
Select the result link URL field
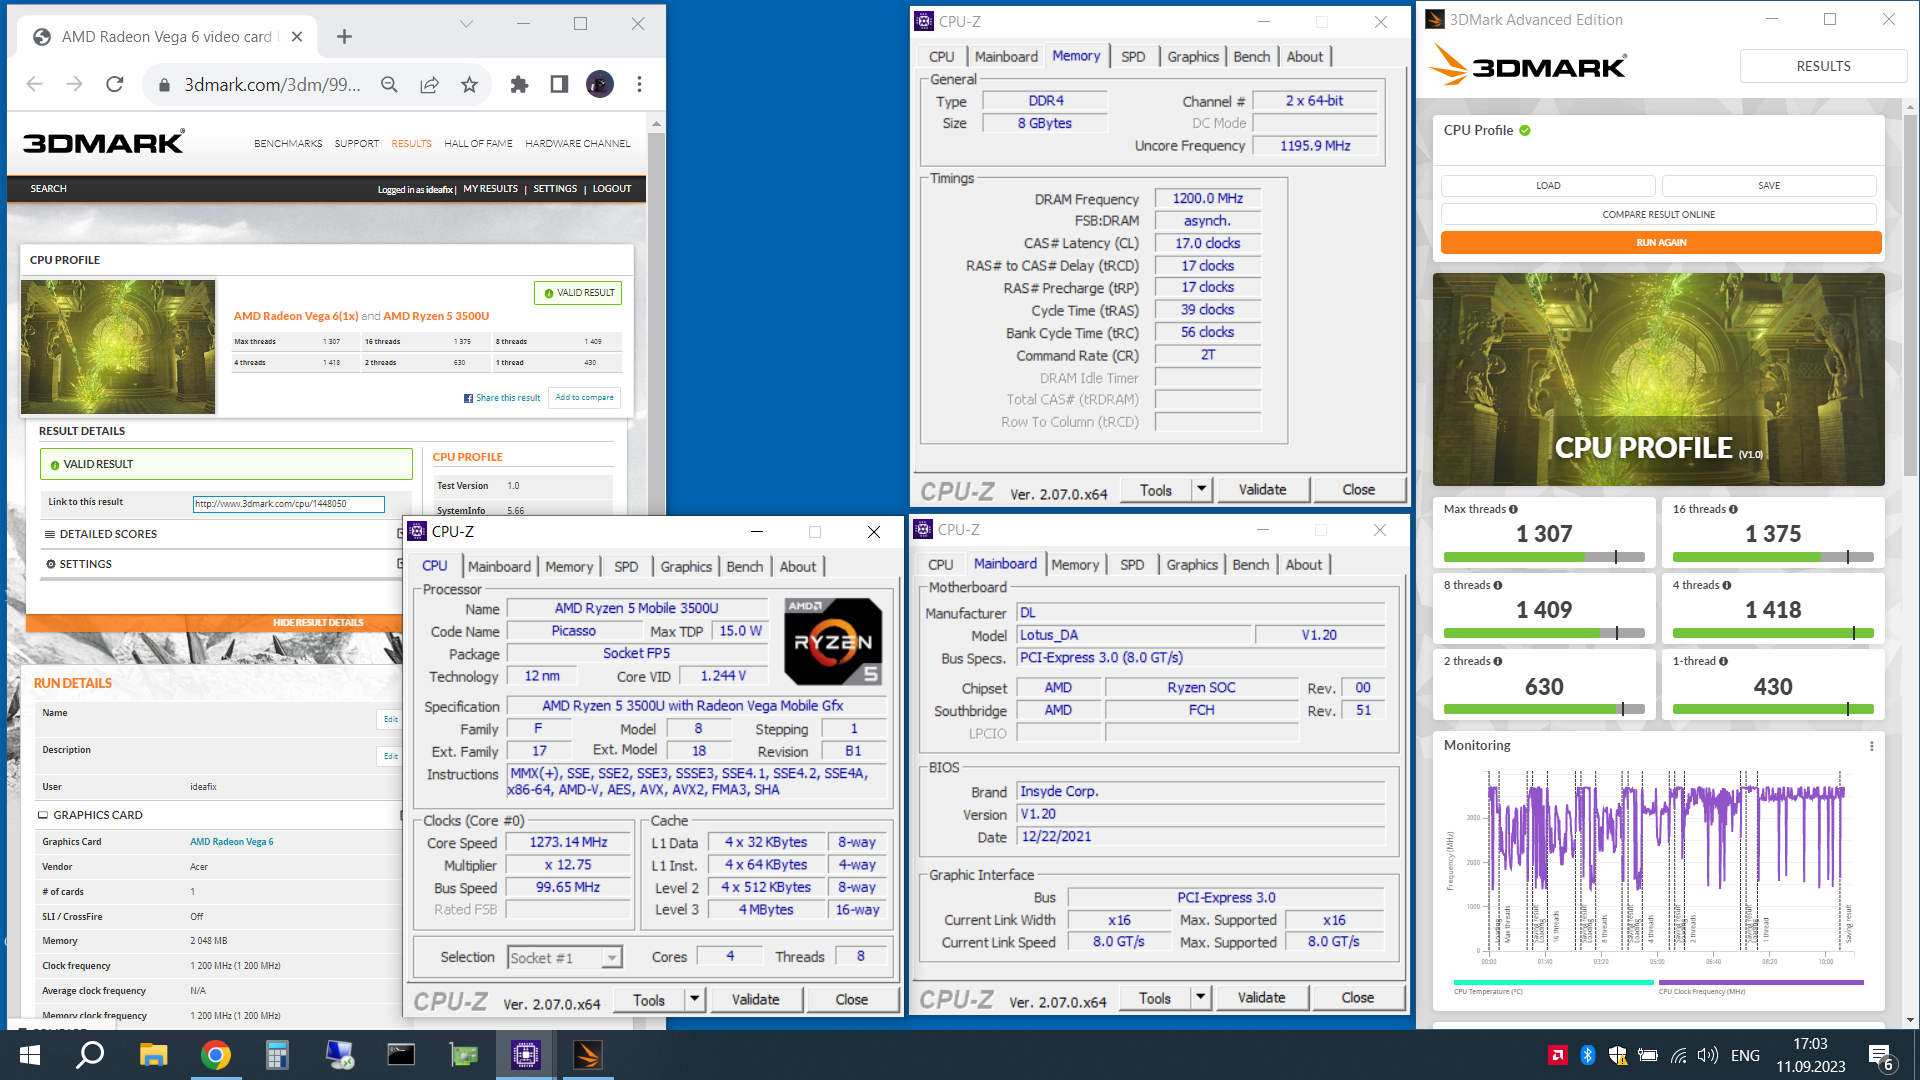point(288,504)
